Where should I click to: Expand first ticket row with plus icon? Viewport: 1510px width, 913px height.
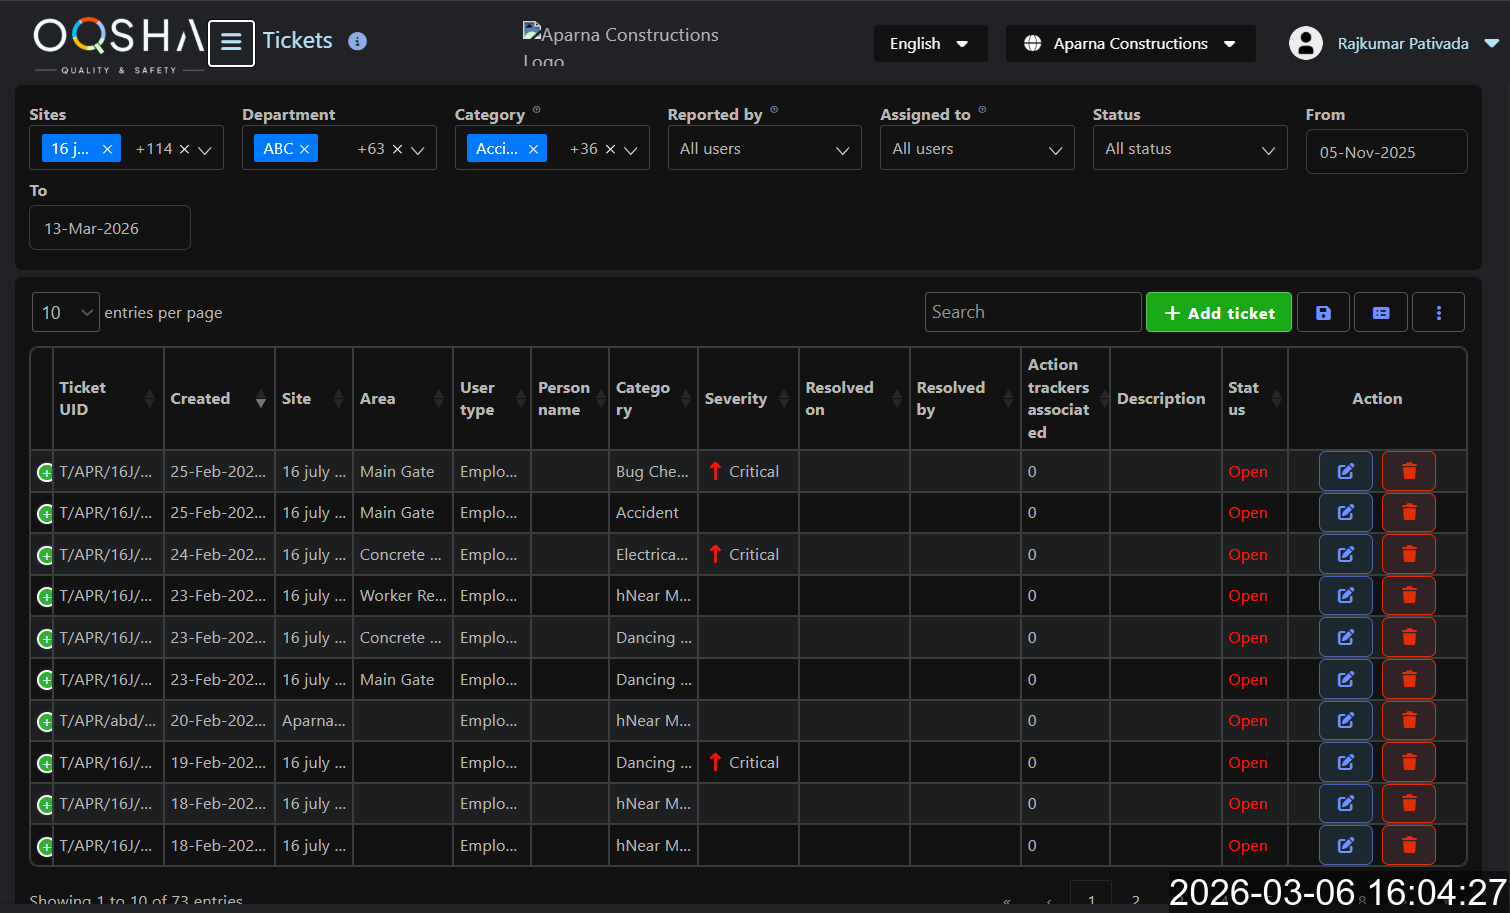coord(45,472)
